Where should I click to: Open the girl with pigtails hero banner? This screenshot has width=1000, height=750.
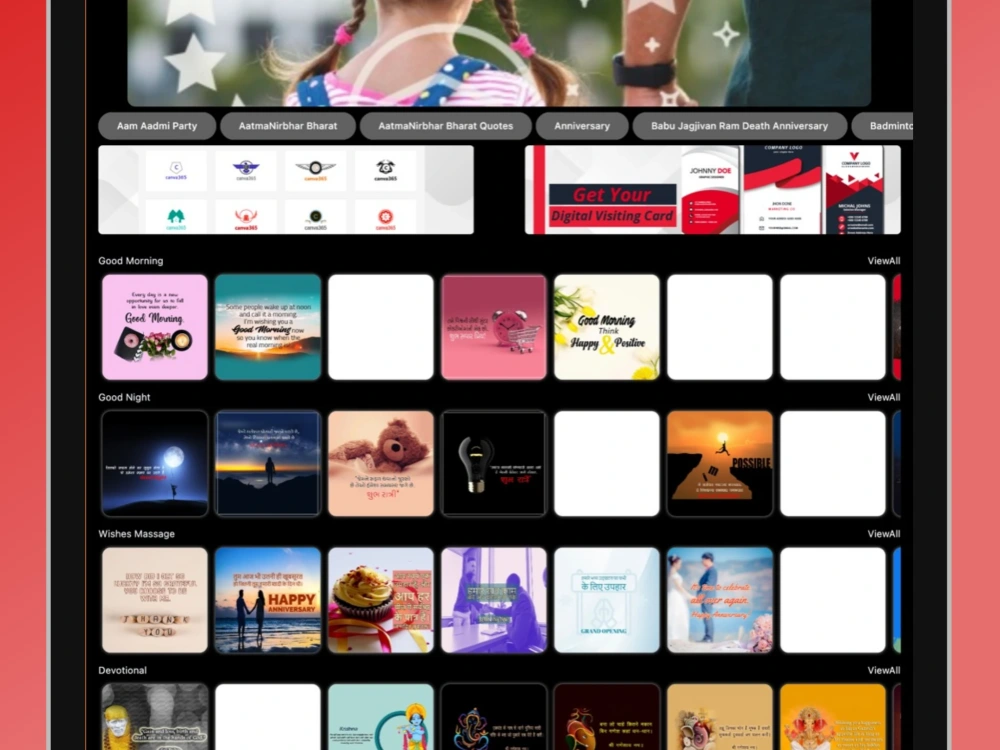pos(499,53)
